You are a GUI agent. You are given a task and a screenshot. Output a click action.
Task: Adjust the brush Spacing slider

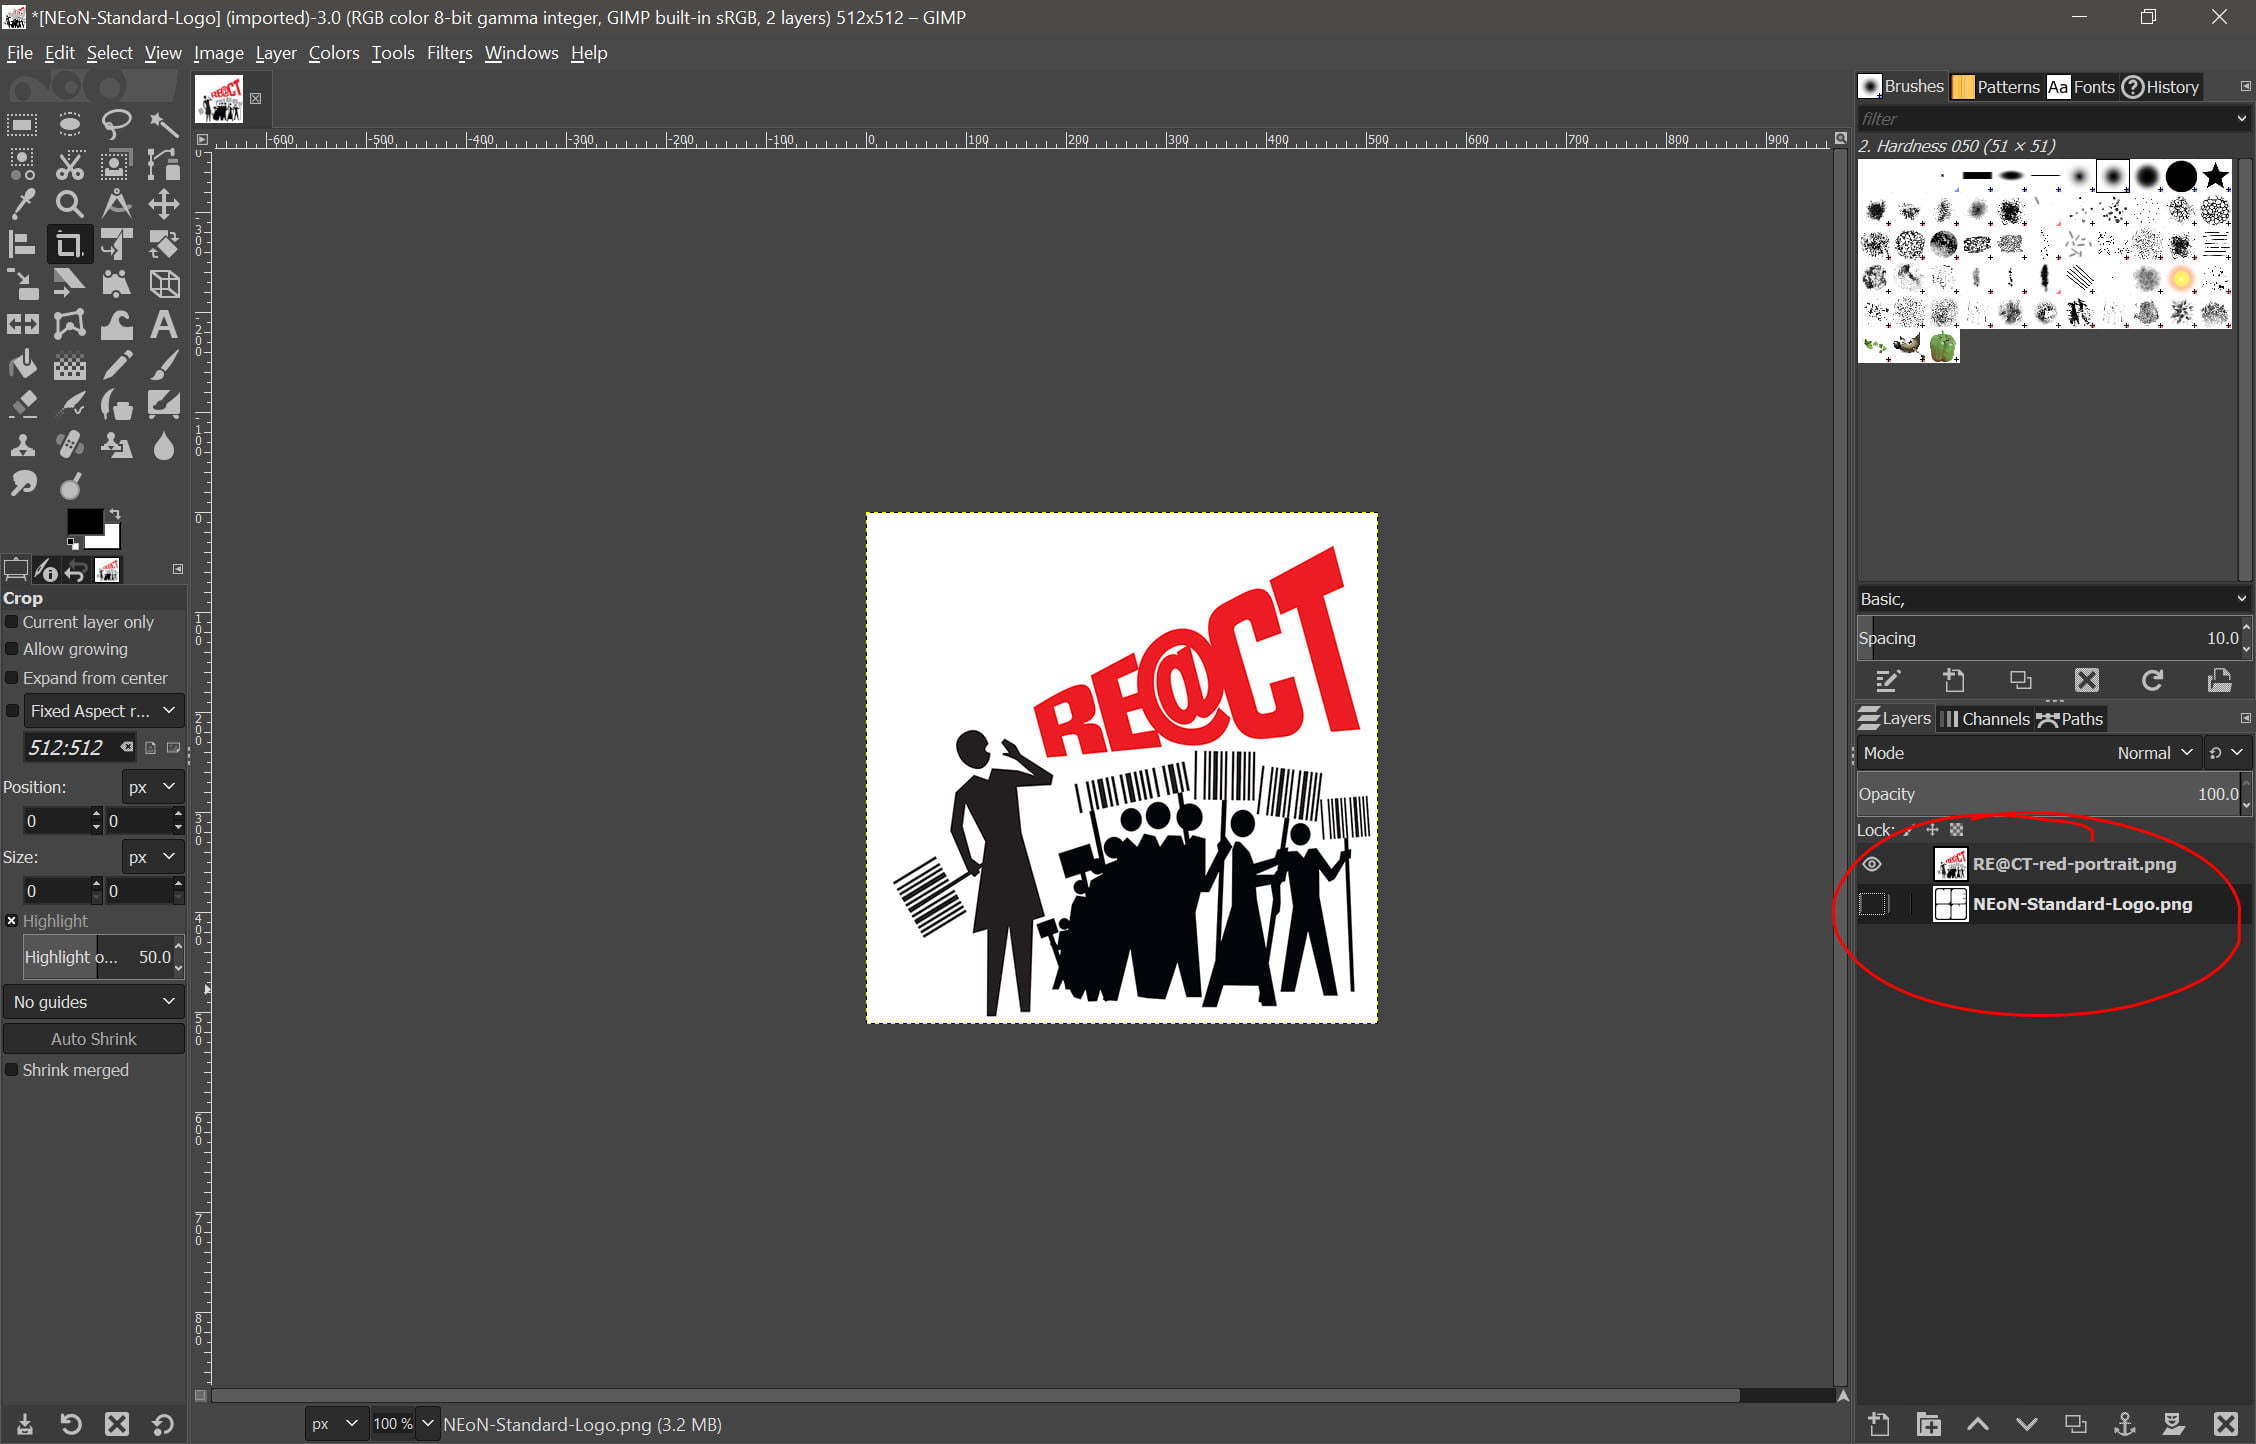click(2049, 638)
